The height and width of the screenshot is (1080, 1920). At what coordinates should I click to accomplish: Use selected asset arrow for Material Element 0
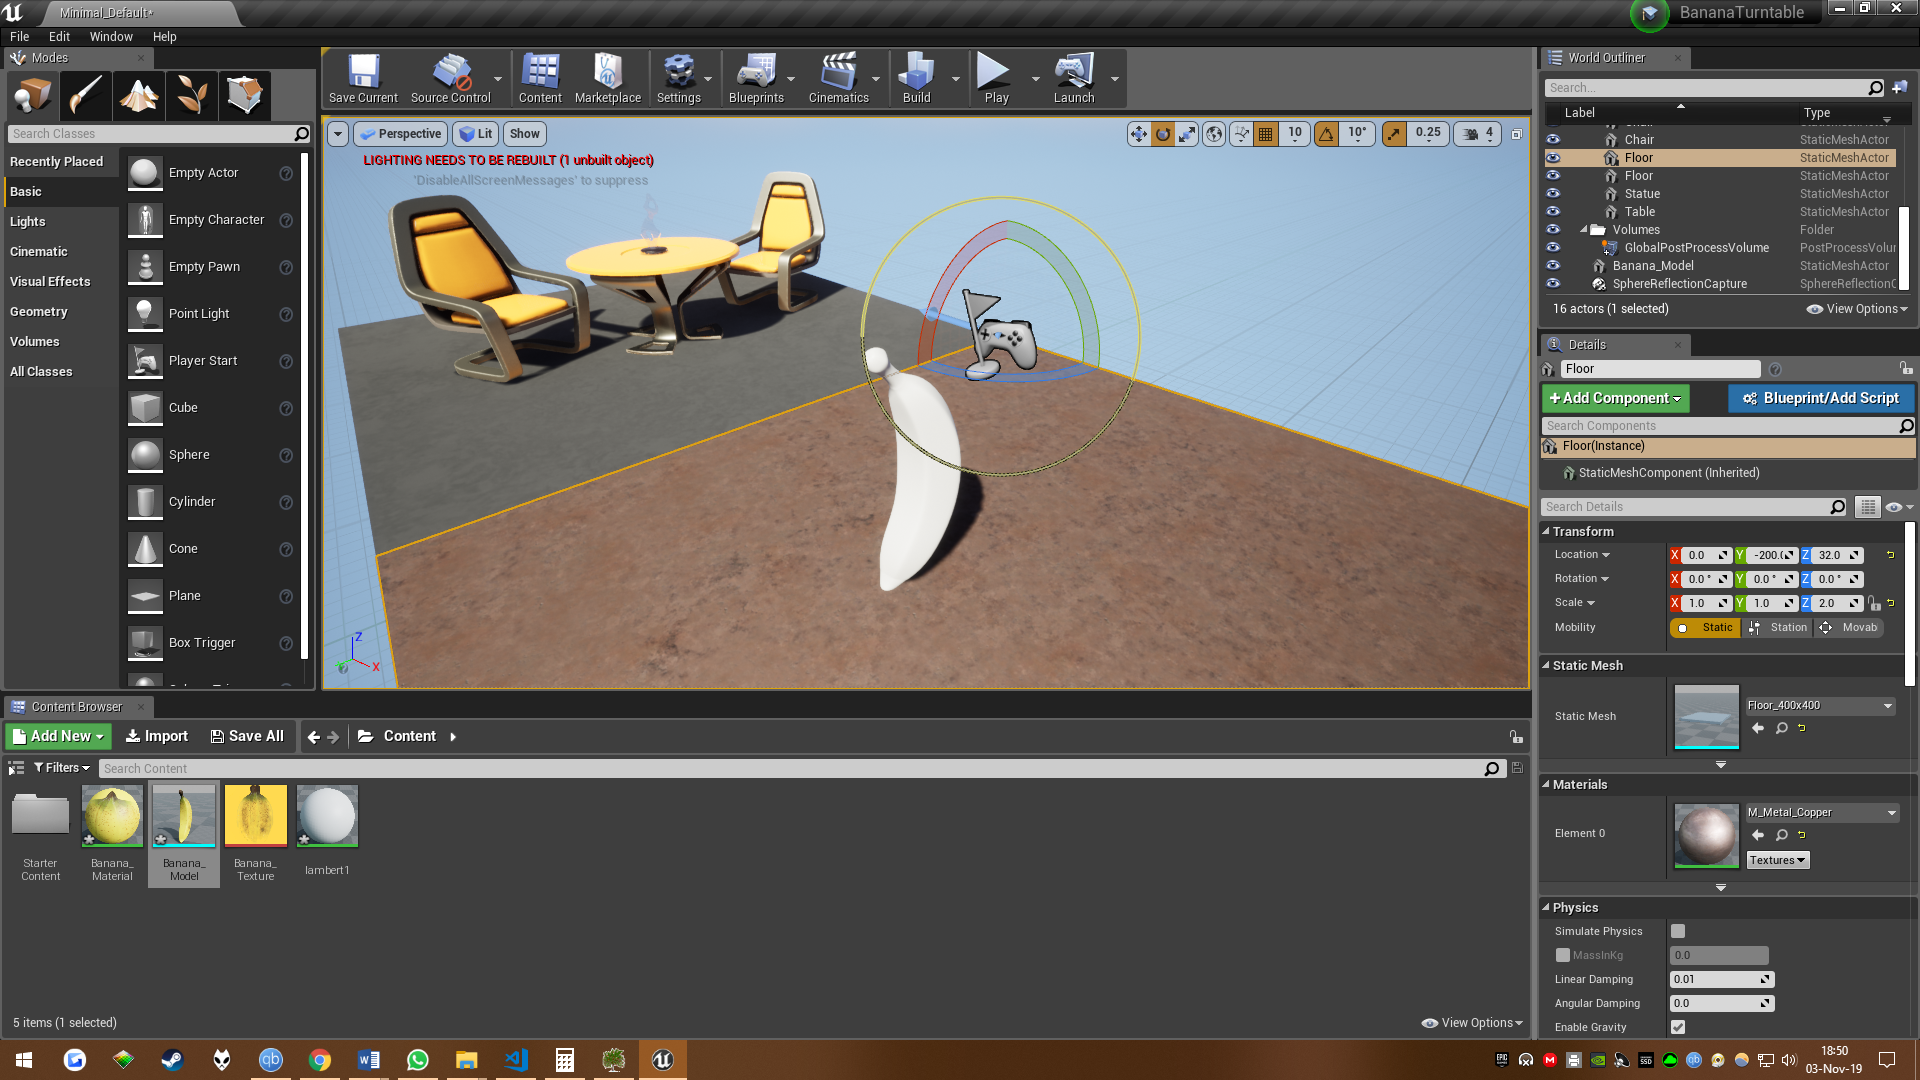click(x=1758, y=835)
